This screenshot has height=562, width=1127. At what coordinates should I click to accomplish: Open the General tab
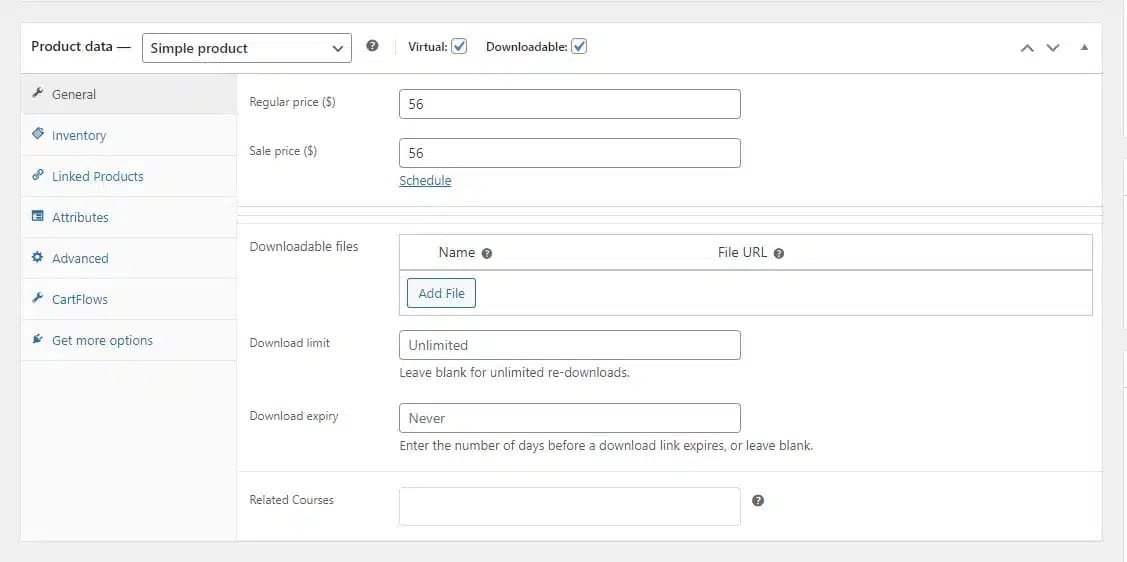click(129, 94)
